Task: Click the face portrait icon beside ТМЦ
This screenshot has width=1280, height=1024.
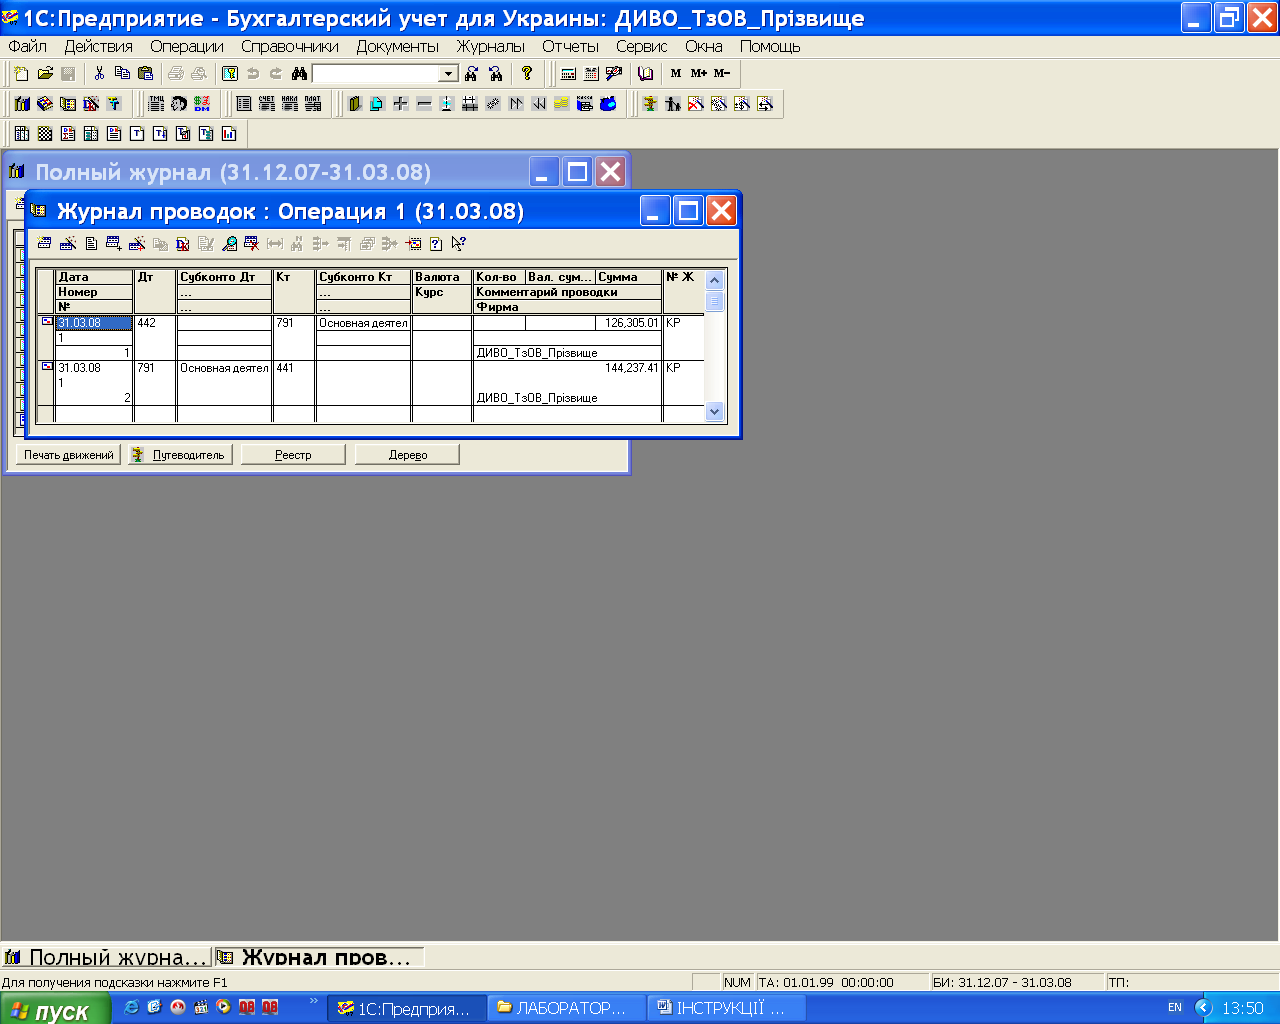Action: 179,103
